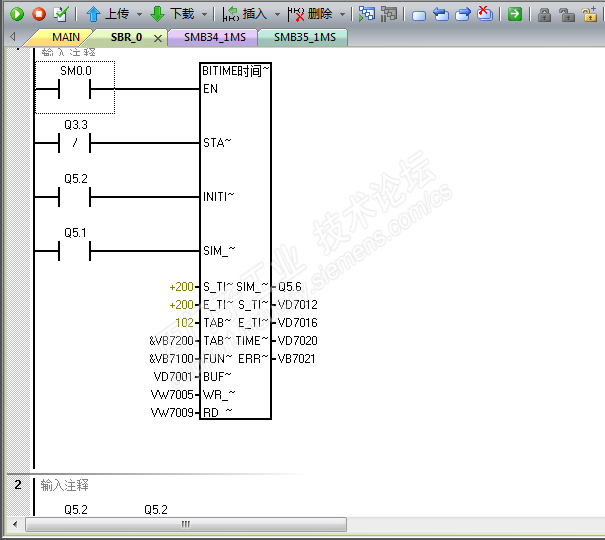Click the Q5.6 output parameter
This screenshot has width=605, height=540.
click(x=290, y=287)
